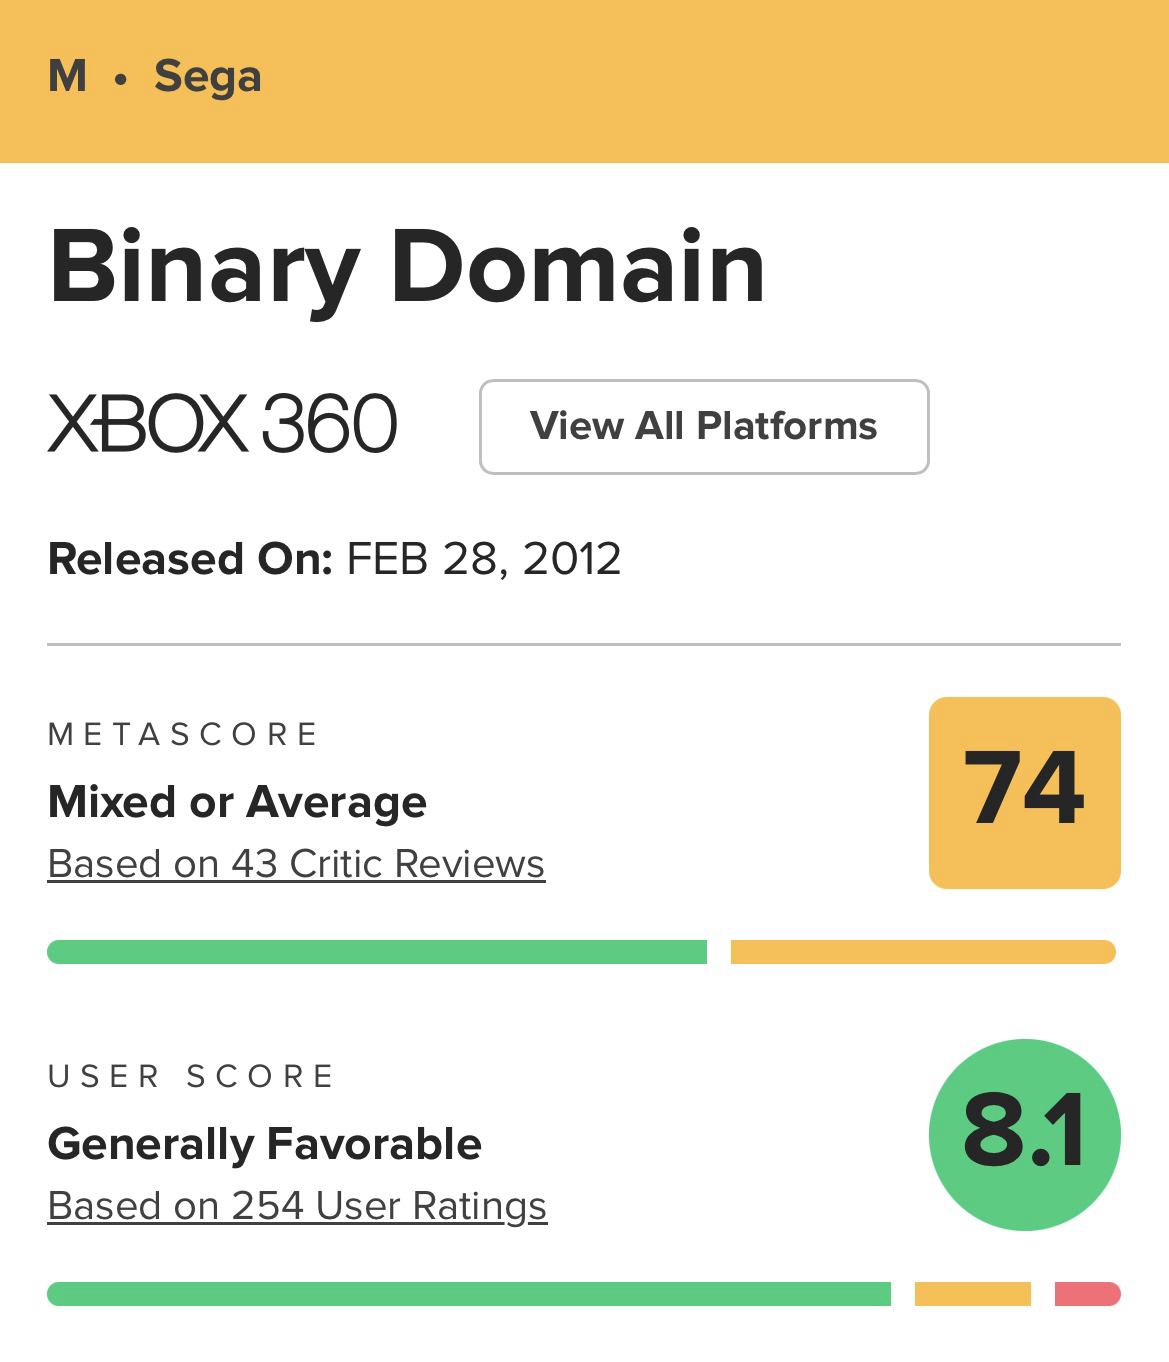Viewport: 1169px width, 1362px height.
Task: Click the METASCORE section label
Action: (183, 735)
